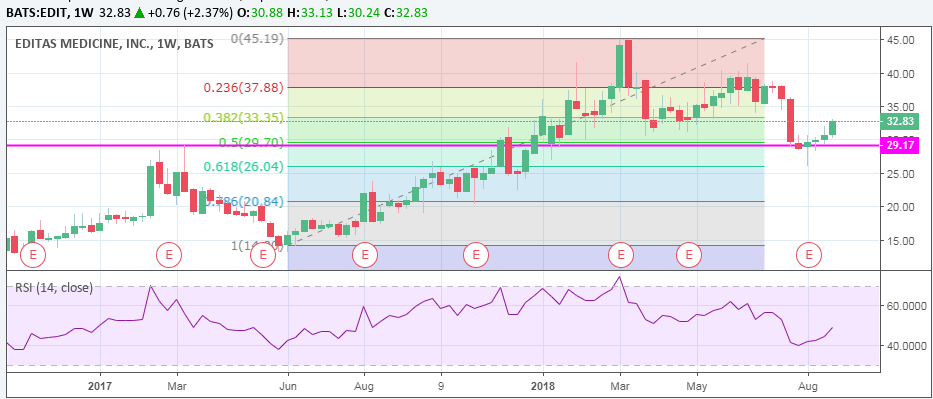
Task: Click the green 32.83 current price label
Action: click(x=901, y=121)
